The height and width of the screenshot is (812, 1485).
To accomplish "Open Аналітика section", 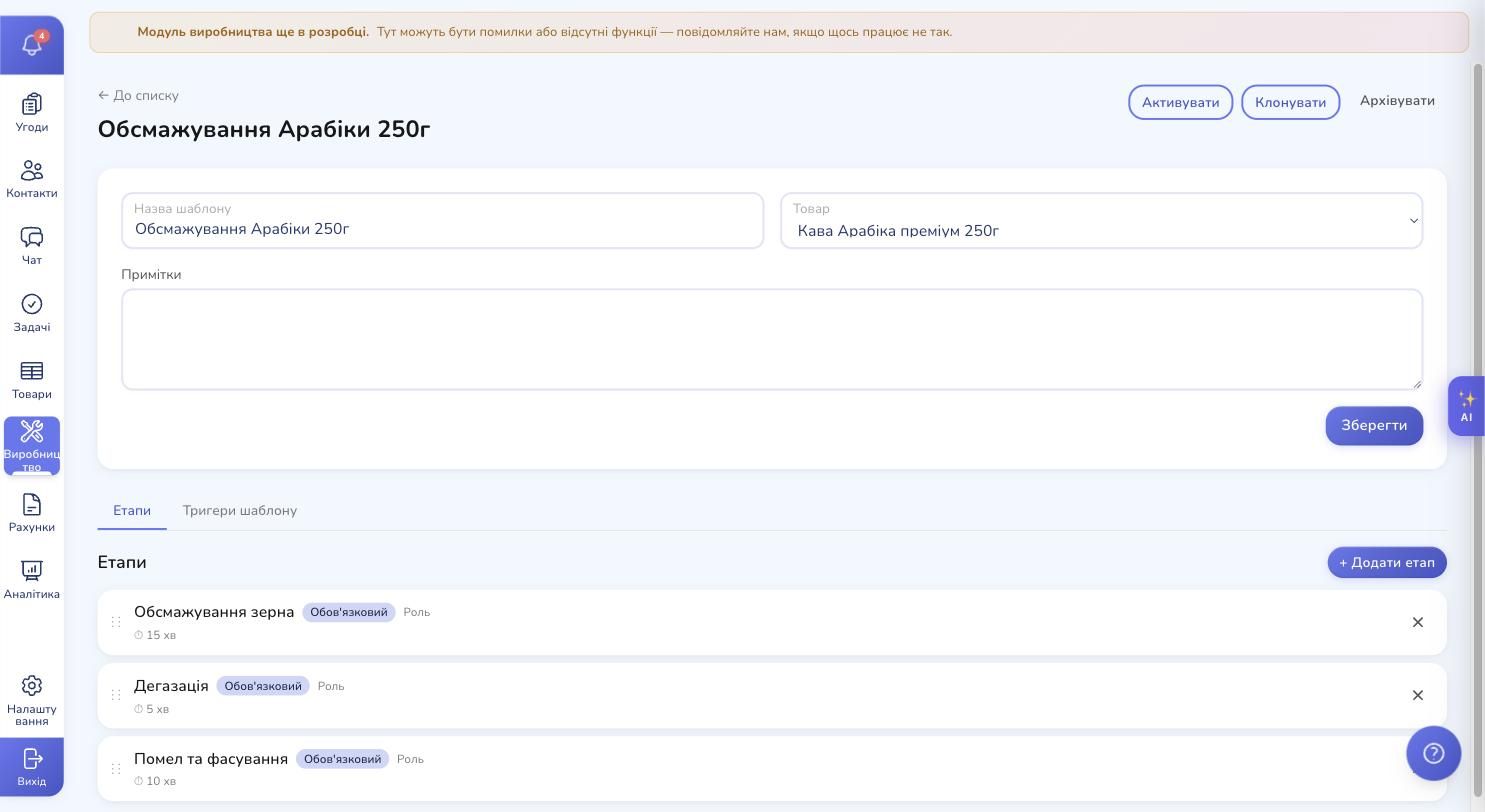I will pyautogui.click(x=32, y=580).
